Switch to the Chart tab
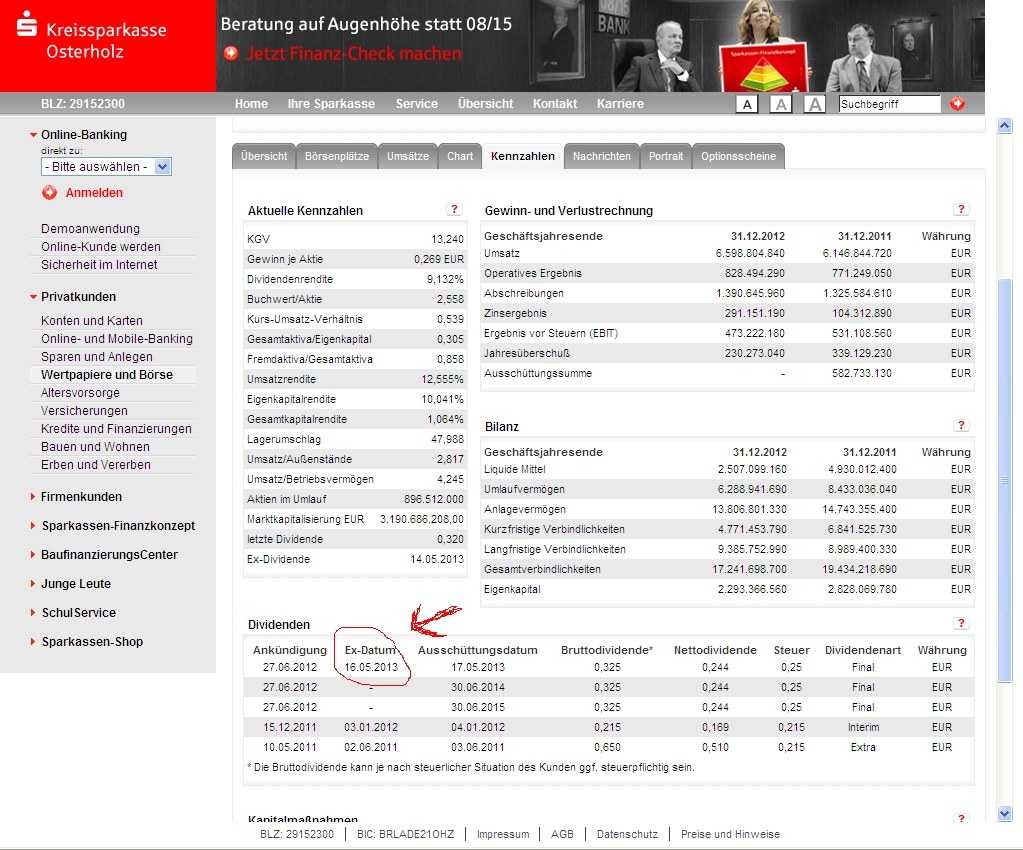1023x850 pixels. (x=460, y=156)
